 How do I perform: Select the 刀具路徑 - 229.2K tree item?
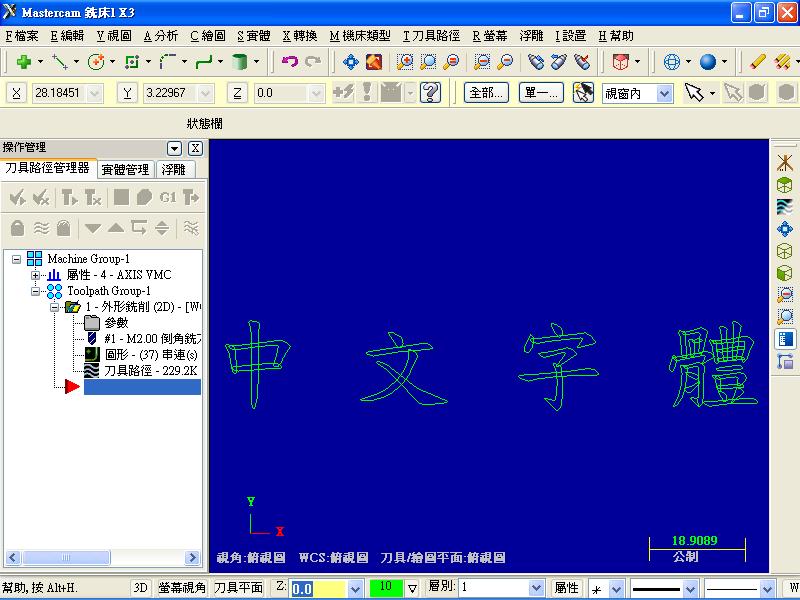[151, 371]
